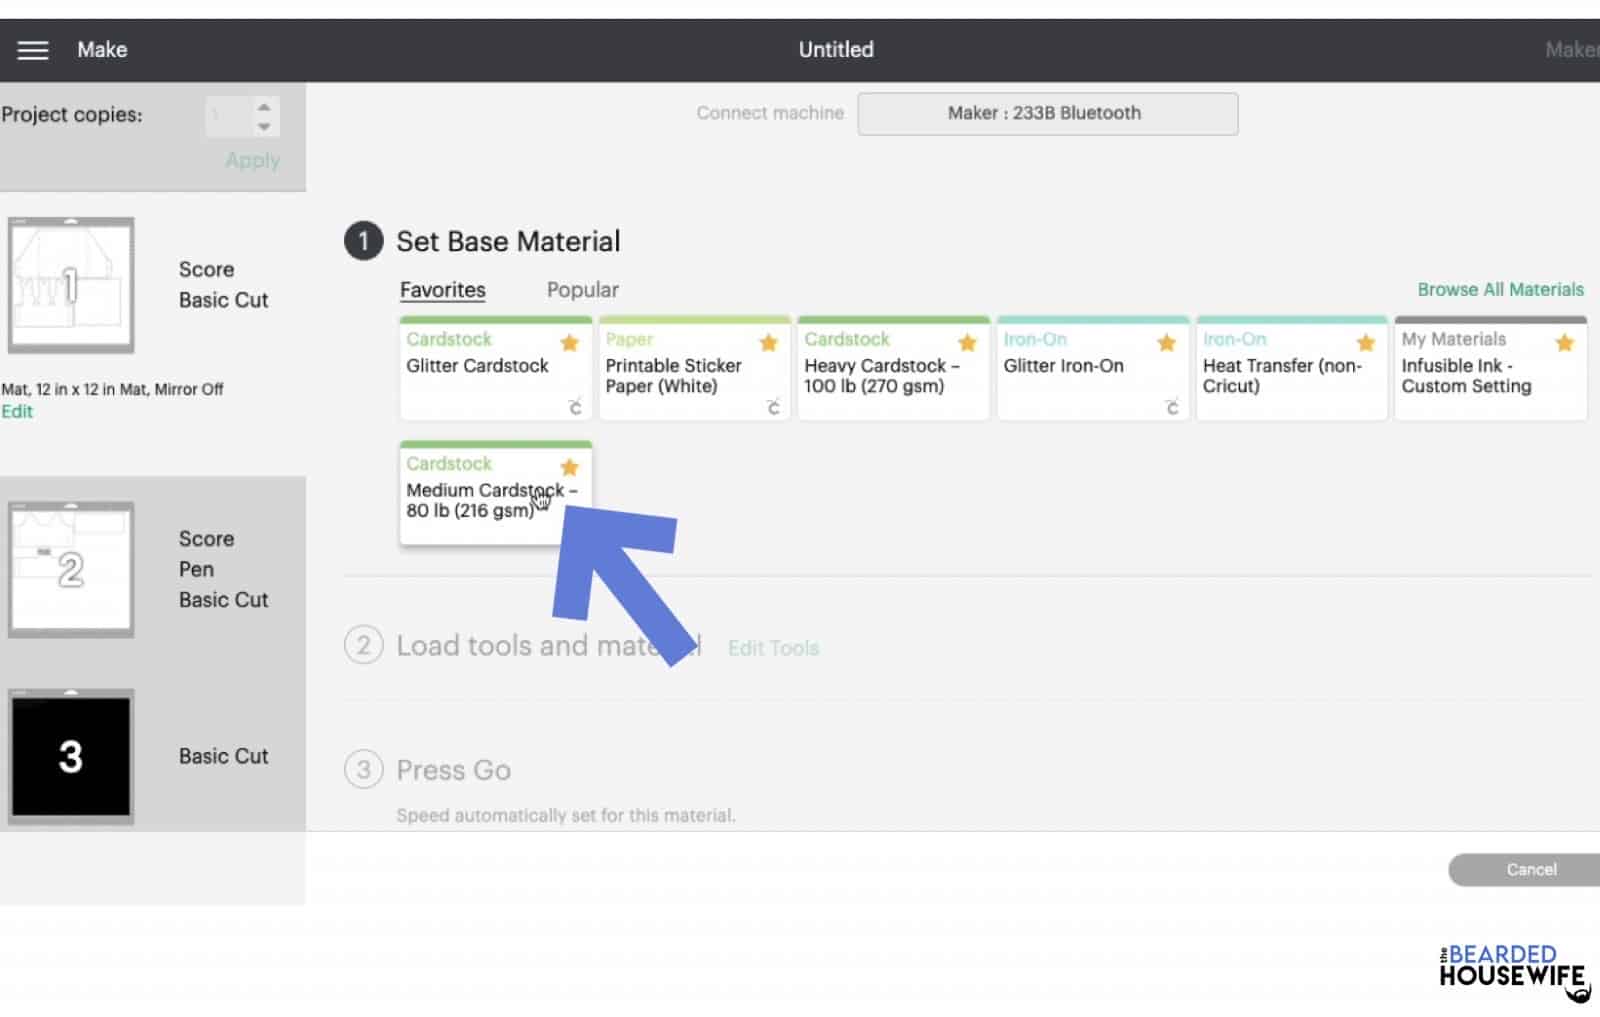
Task: Click the "Connect machine" label
Action: pos(770,114)
